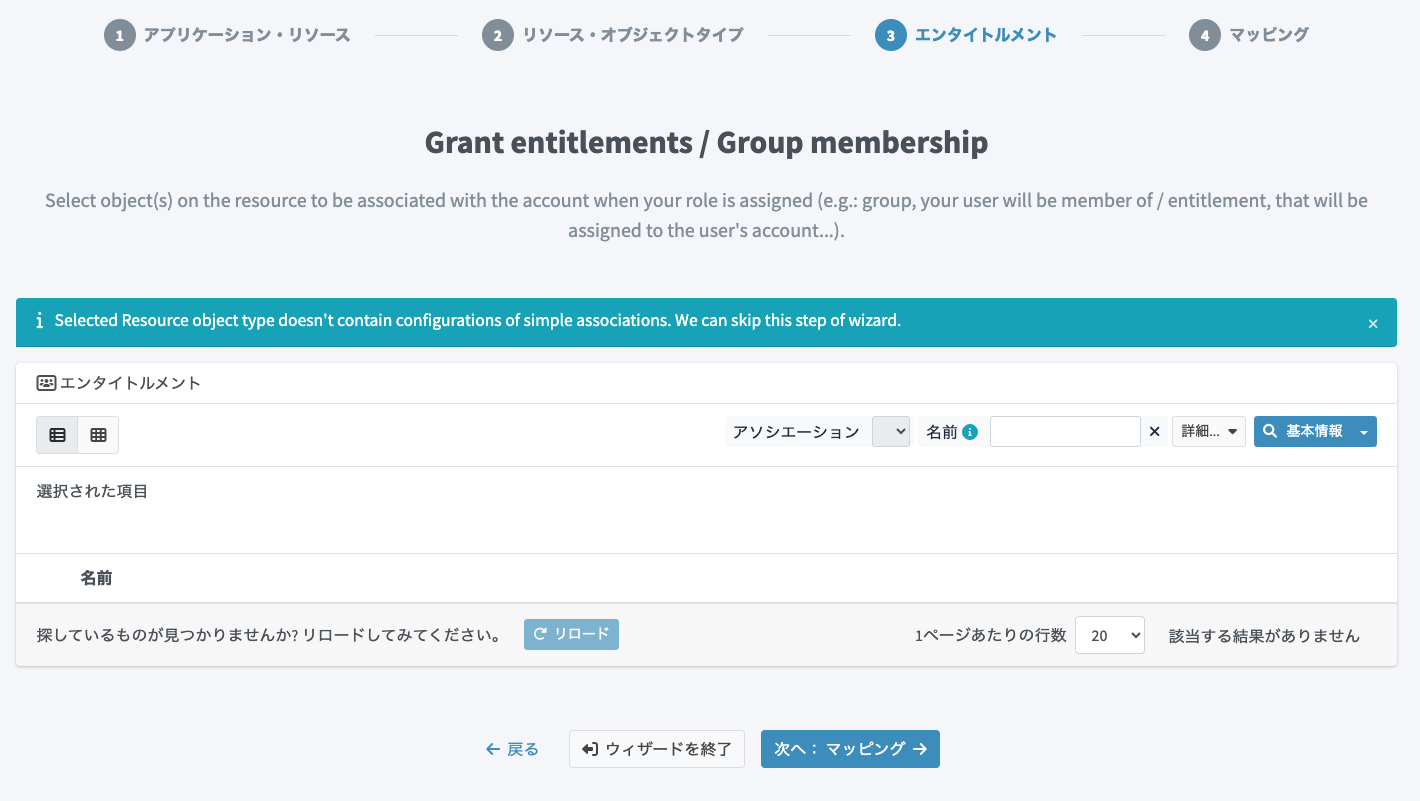Image resolution: width=1420 pixels, height=801 pixels.
Task: Click the info icon next to 名前
Action: point(969,432)
